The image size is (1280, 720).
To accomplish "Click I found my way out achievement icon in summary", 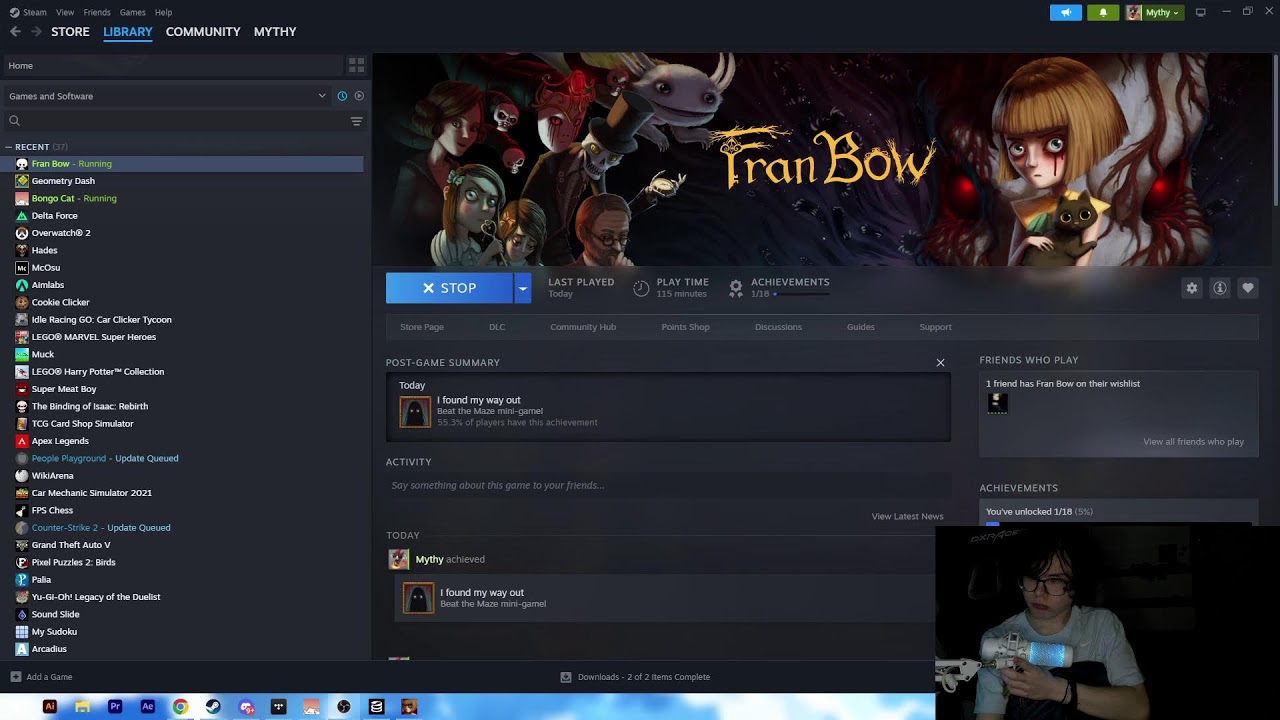I will pyautogui.click(x=415, y=411).
